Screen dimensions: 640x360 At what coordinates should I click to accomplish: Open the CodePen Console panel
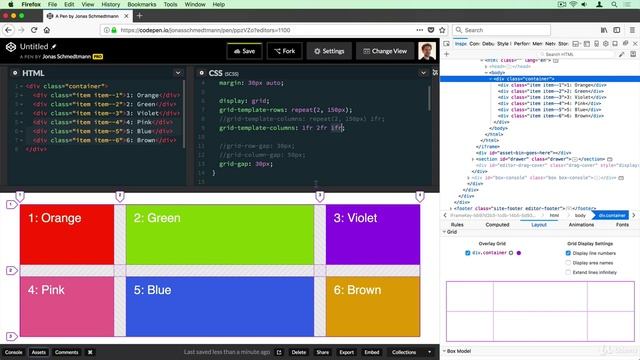[13, 352]
